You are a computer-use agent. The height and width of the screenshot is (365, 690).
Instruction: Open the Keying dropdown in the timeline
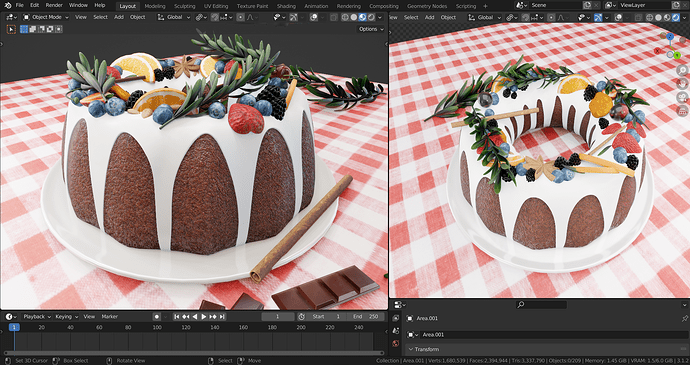[66, 317]
